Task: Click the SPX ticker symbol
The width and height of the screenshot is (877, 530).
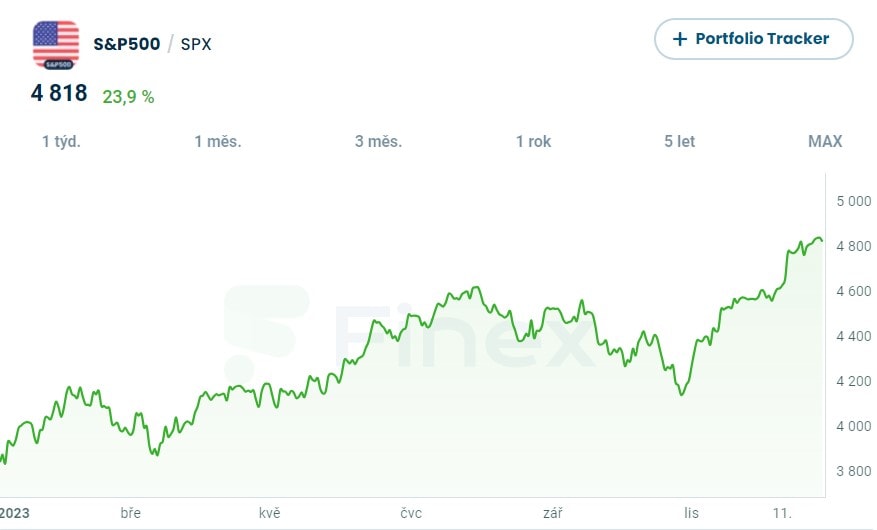Action: 196,44
